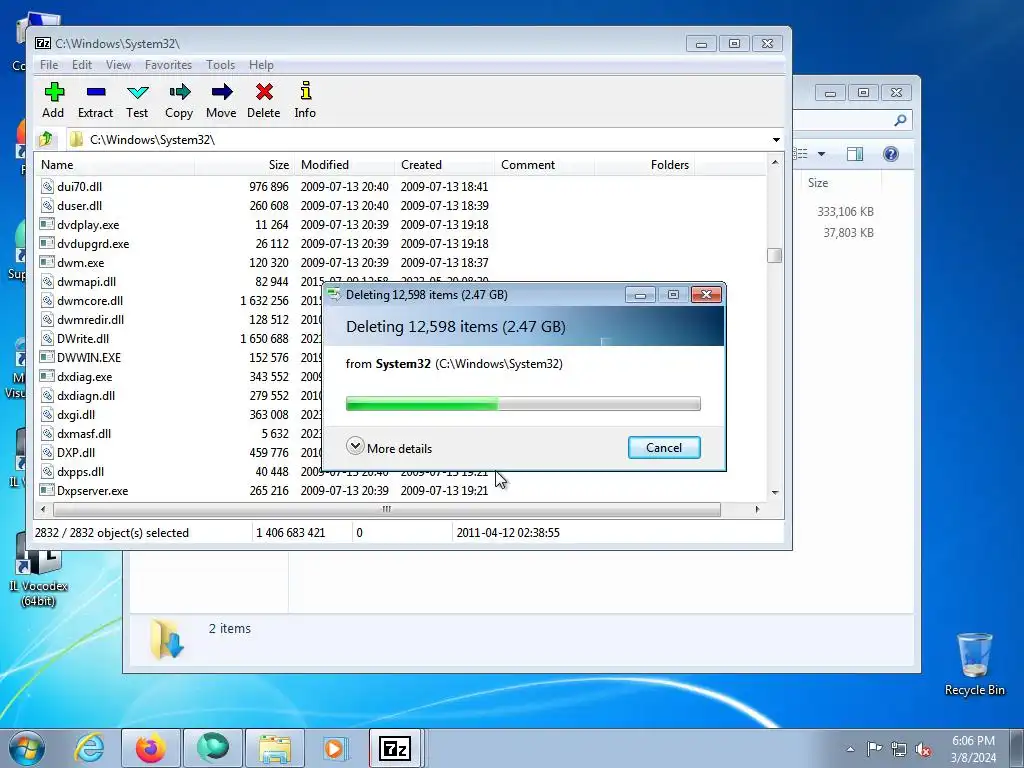Launch Firefox from the taskbar
The width and height of the screenshot is (1024, 768).
click(151, 748)
